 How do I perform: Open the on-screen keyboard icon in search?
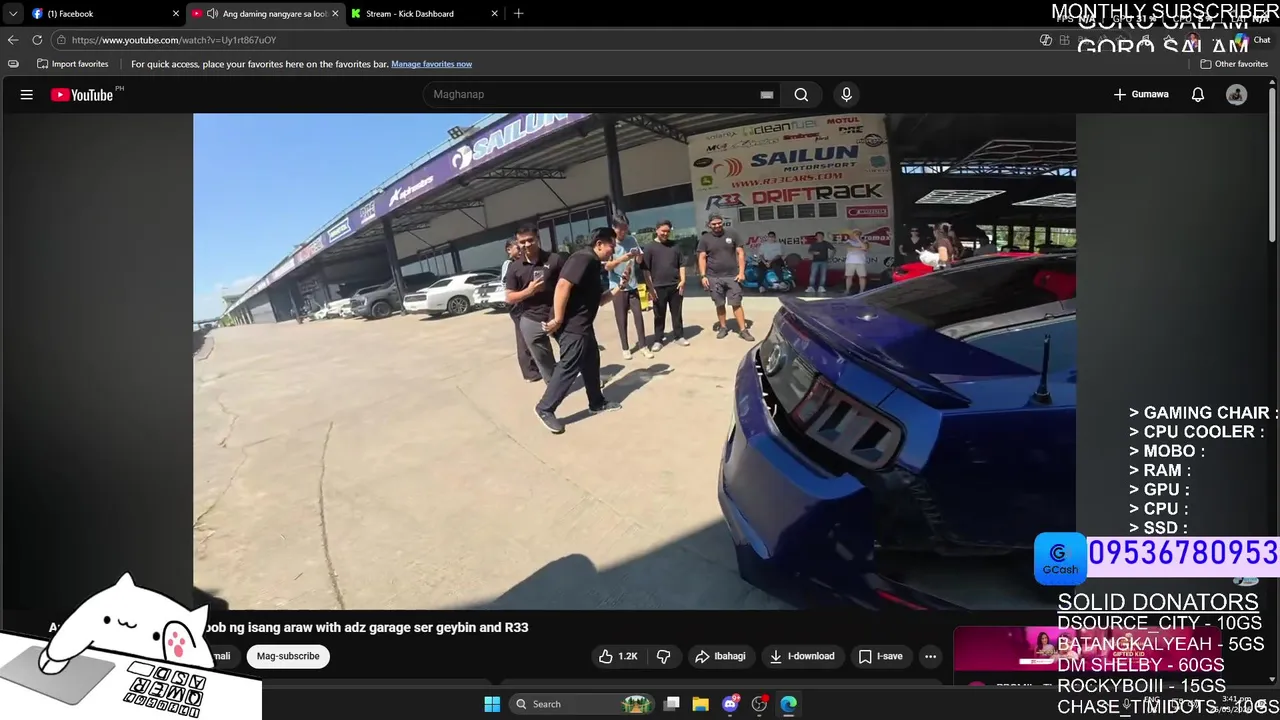tap(767, 95)
